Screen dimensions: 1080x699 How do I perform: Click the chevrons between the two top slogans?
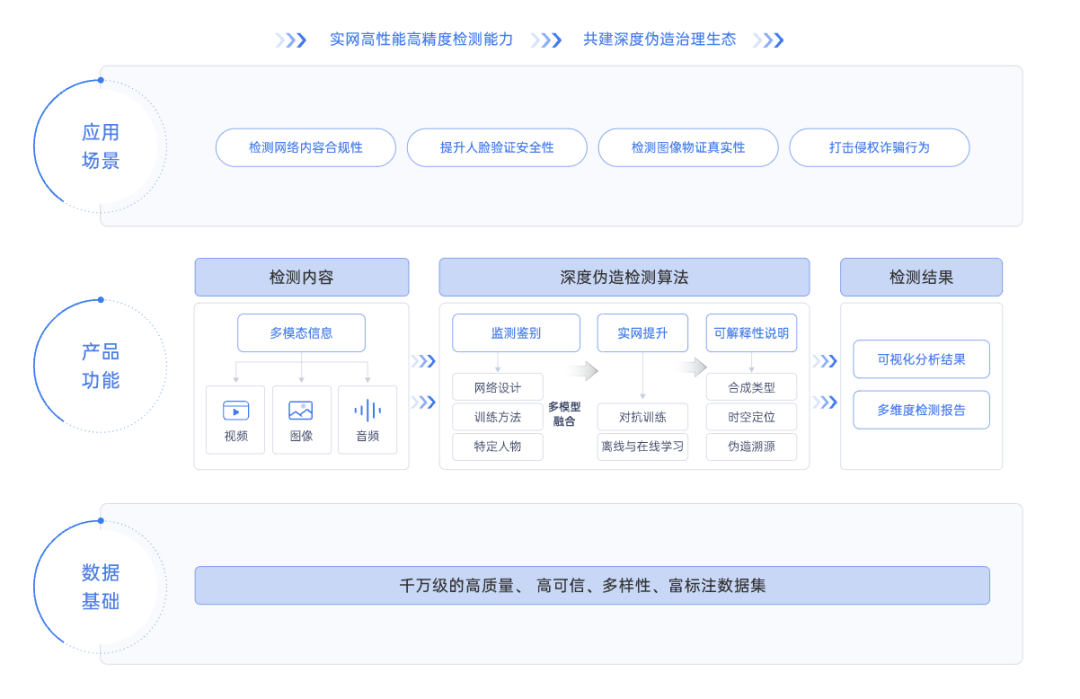(x=546, y=40)
